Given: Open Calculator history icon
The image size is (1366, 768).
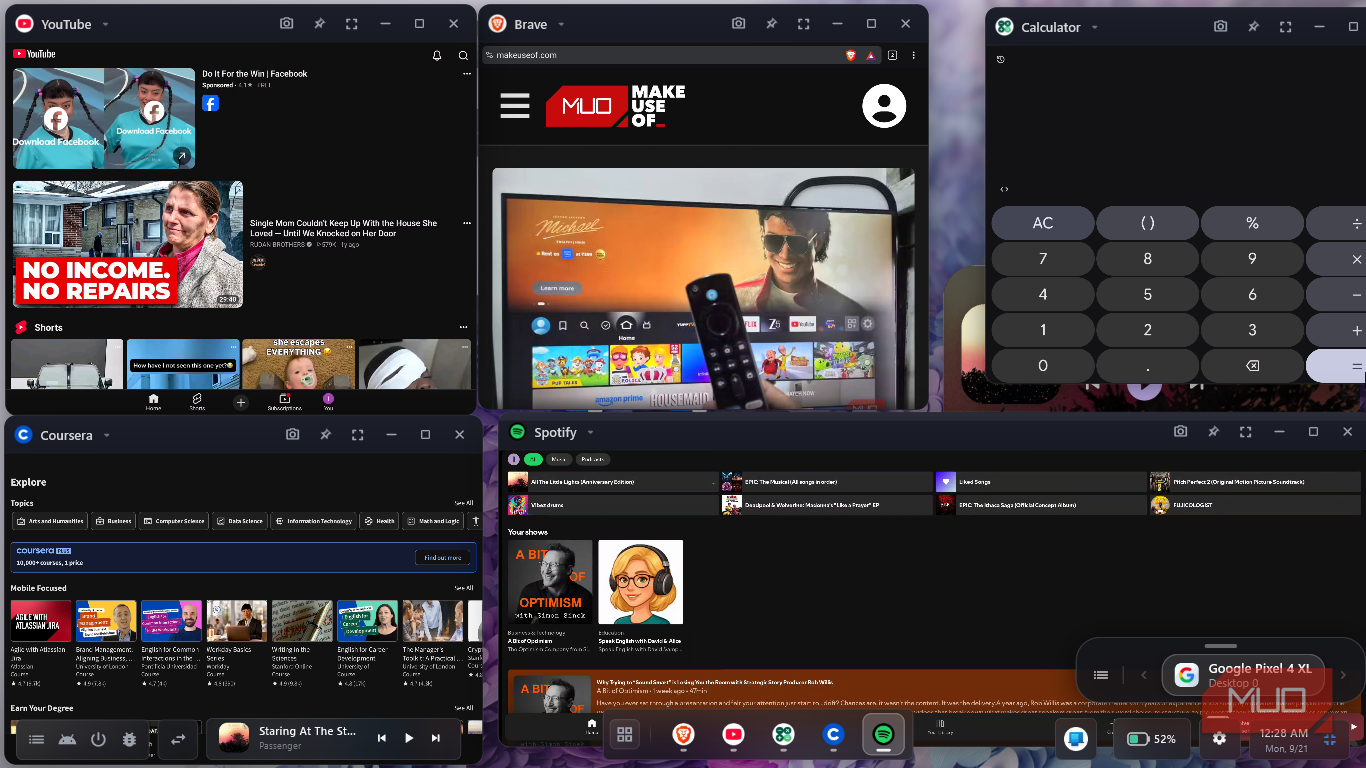Looking at the screenshot, I should tap(1001, 60).
